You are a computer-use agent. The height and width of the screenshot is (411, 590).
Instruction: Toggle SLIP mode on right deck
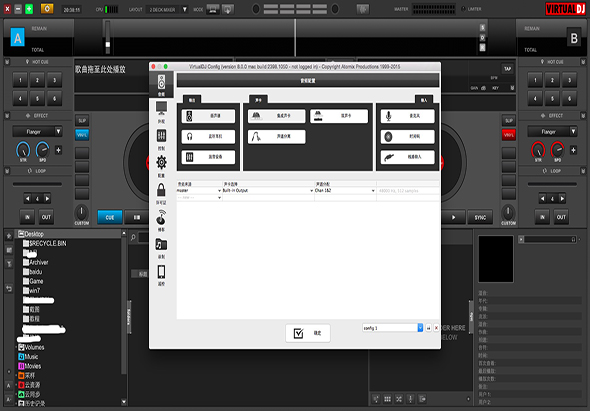508,120
